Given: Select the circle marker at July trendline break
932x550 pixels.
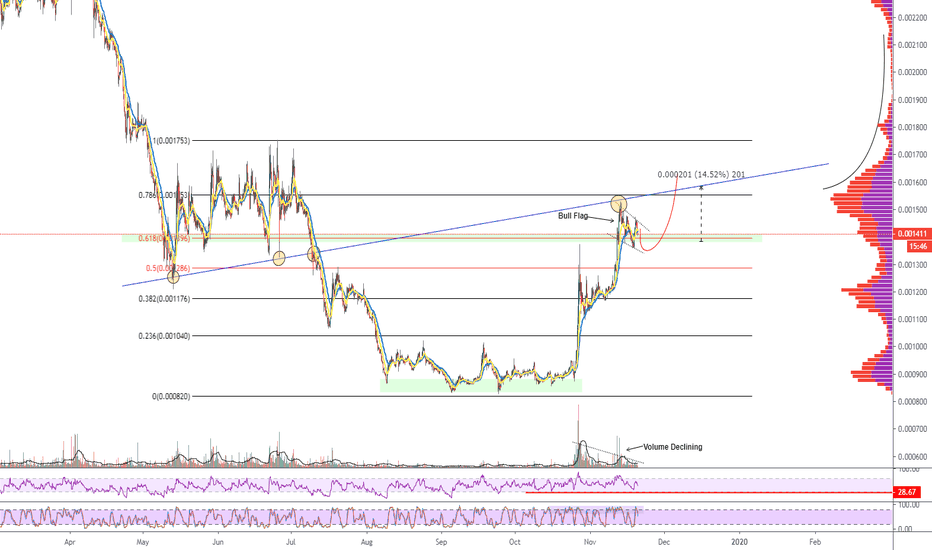Looking at the screenshot, I should (x=313, y=254).
